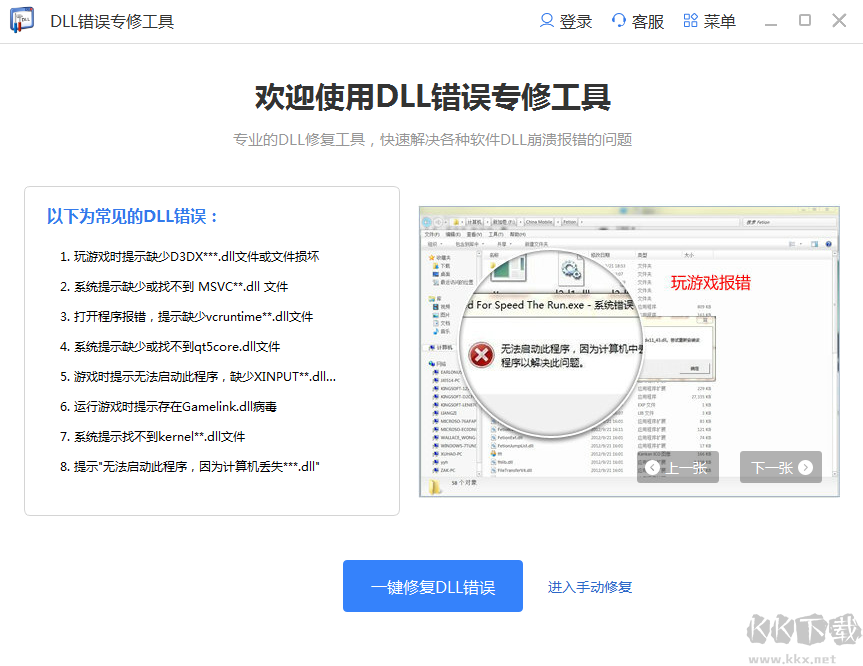Click the DLL repair tool logo icon

(x=20, y=20)
